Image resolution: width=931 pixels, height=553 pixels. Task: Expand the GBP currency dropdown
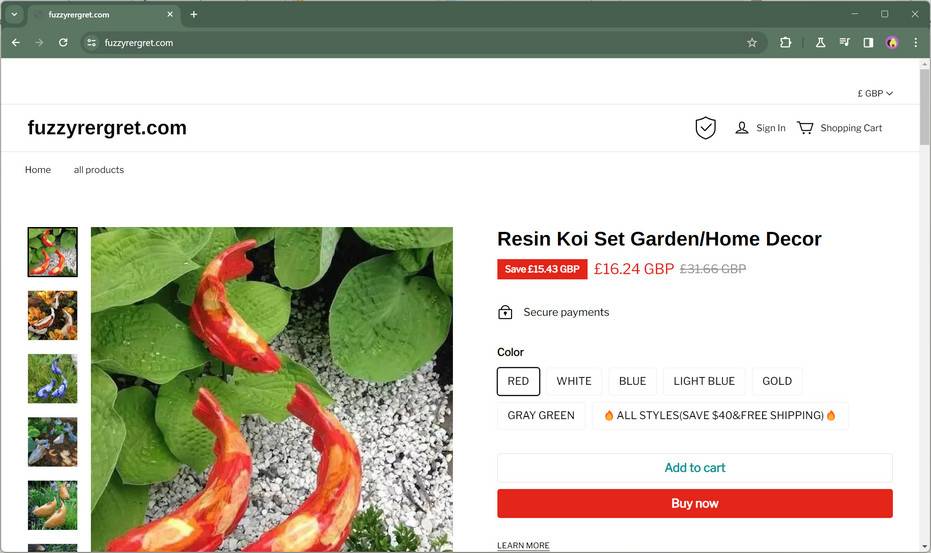(875, 93)
